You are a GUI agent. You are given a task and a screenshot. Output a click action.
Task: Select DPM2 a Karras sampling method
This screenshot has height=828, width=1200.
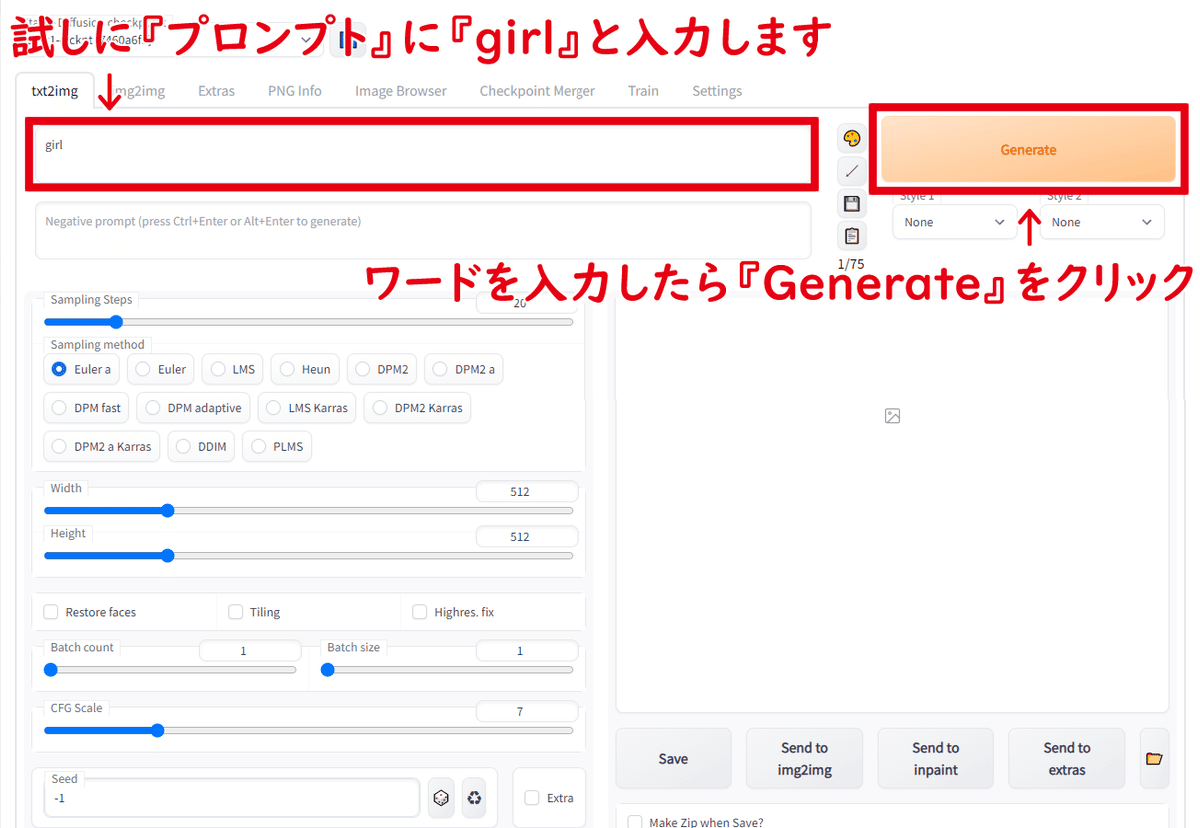pyautogui.click(x=101, y=446)
